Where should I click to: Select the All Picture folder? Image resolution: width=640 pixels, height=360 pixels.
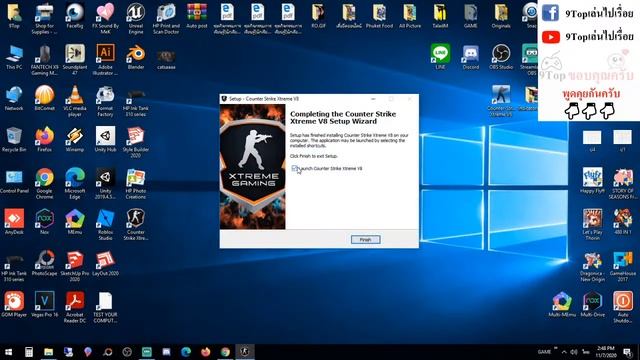pyautogui.click(x=410, y=16)
